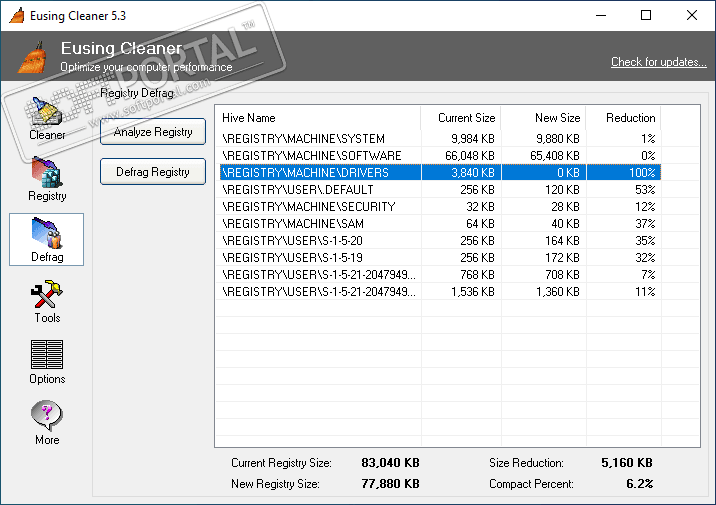
Task: Select the \REGISTRY\MACHINE\SECURITY row
Action: [x=440, y=207]
